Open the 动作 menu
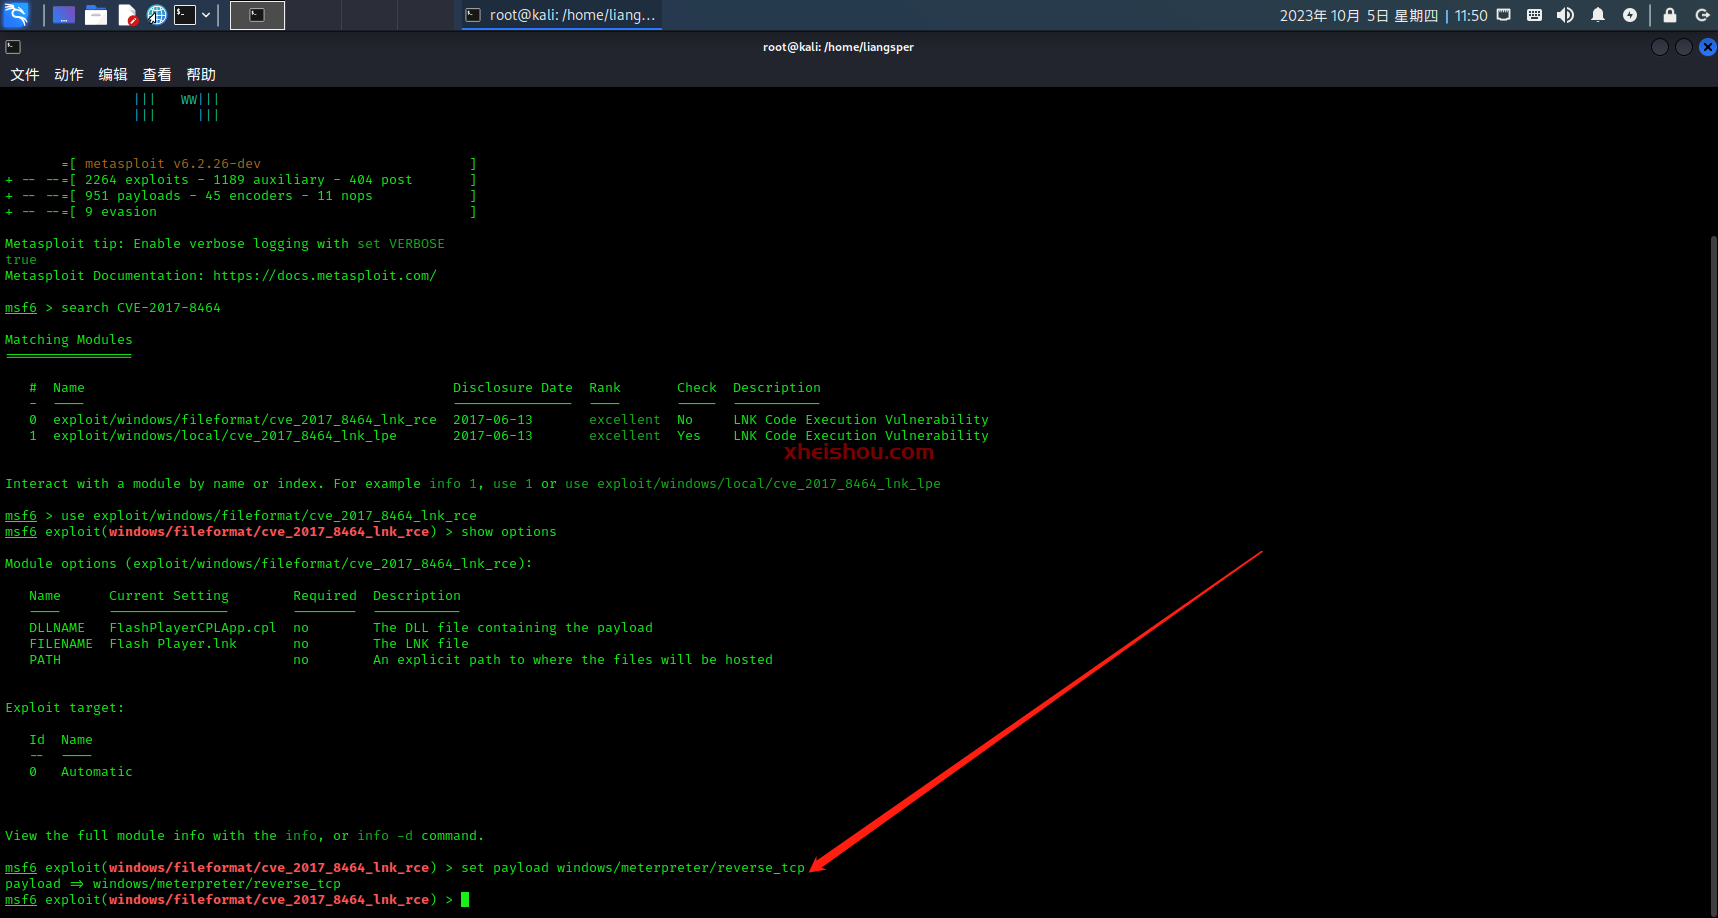 (x=69, y=75)
